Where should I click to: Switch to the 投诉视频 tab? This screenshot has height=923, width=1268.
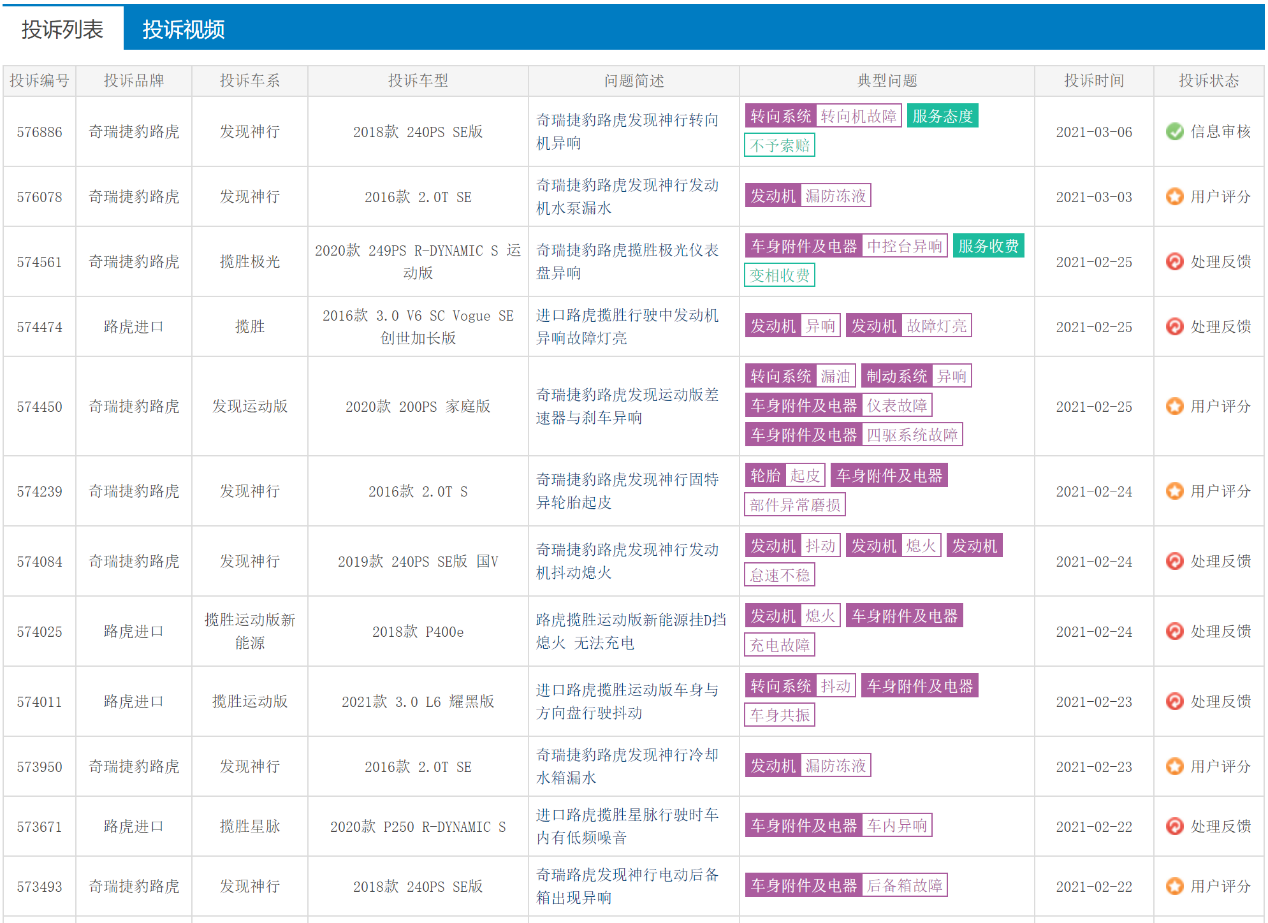[x=183, y=29]
